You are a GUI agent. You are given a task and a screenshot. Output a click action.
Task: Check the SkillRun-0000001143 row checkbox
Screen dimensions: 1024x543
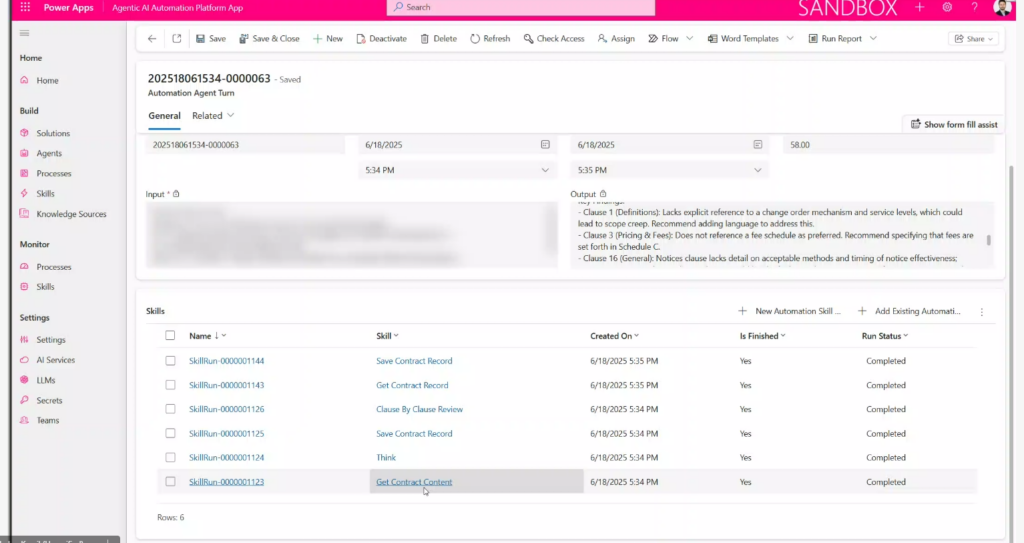(170, 385)
